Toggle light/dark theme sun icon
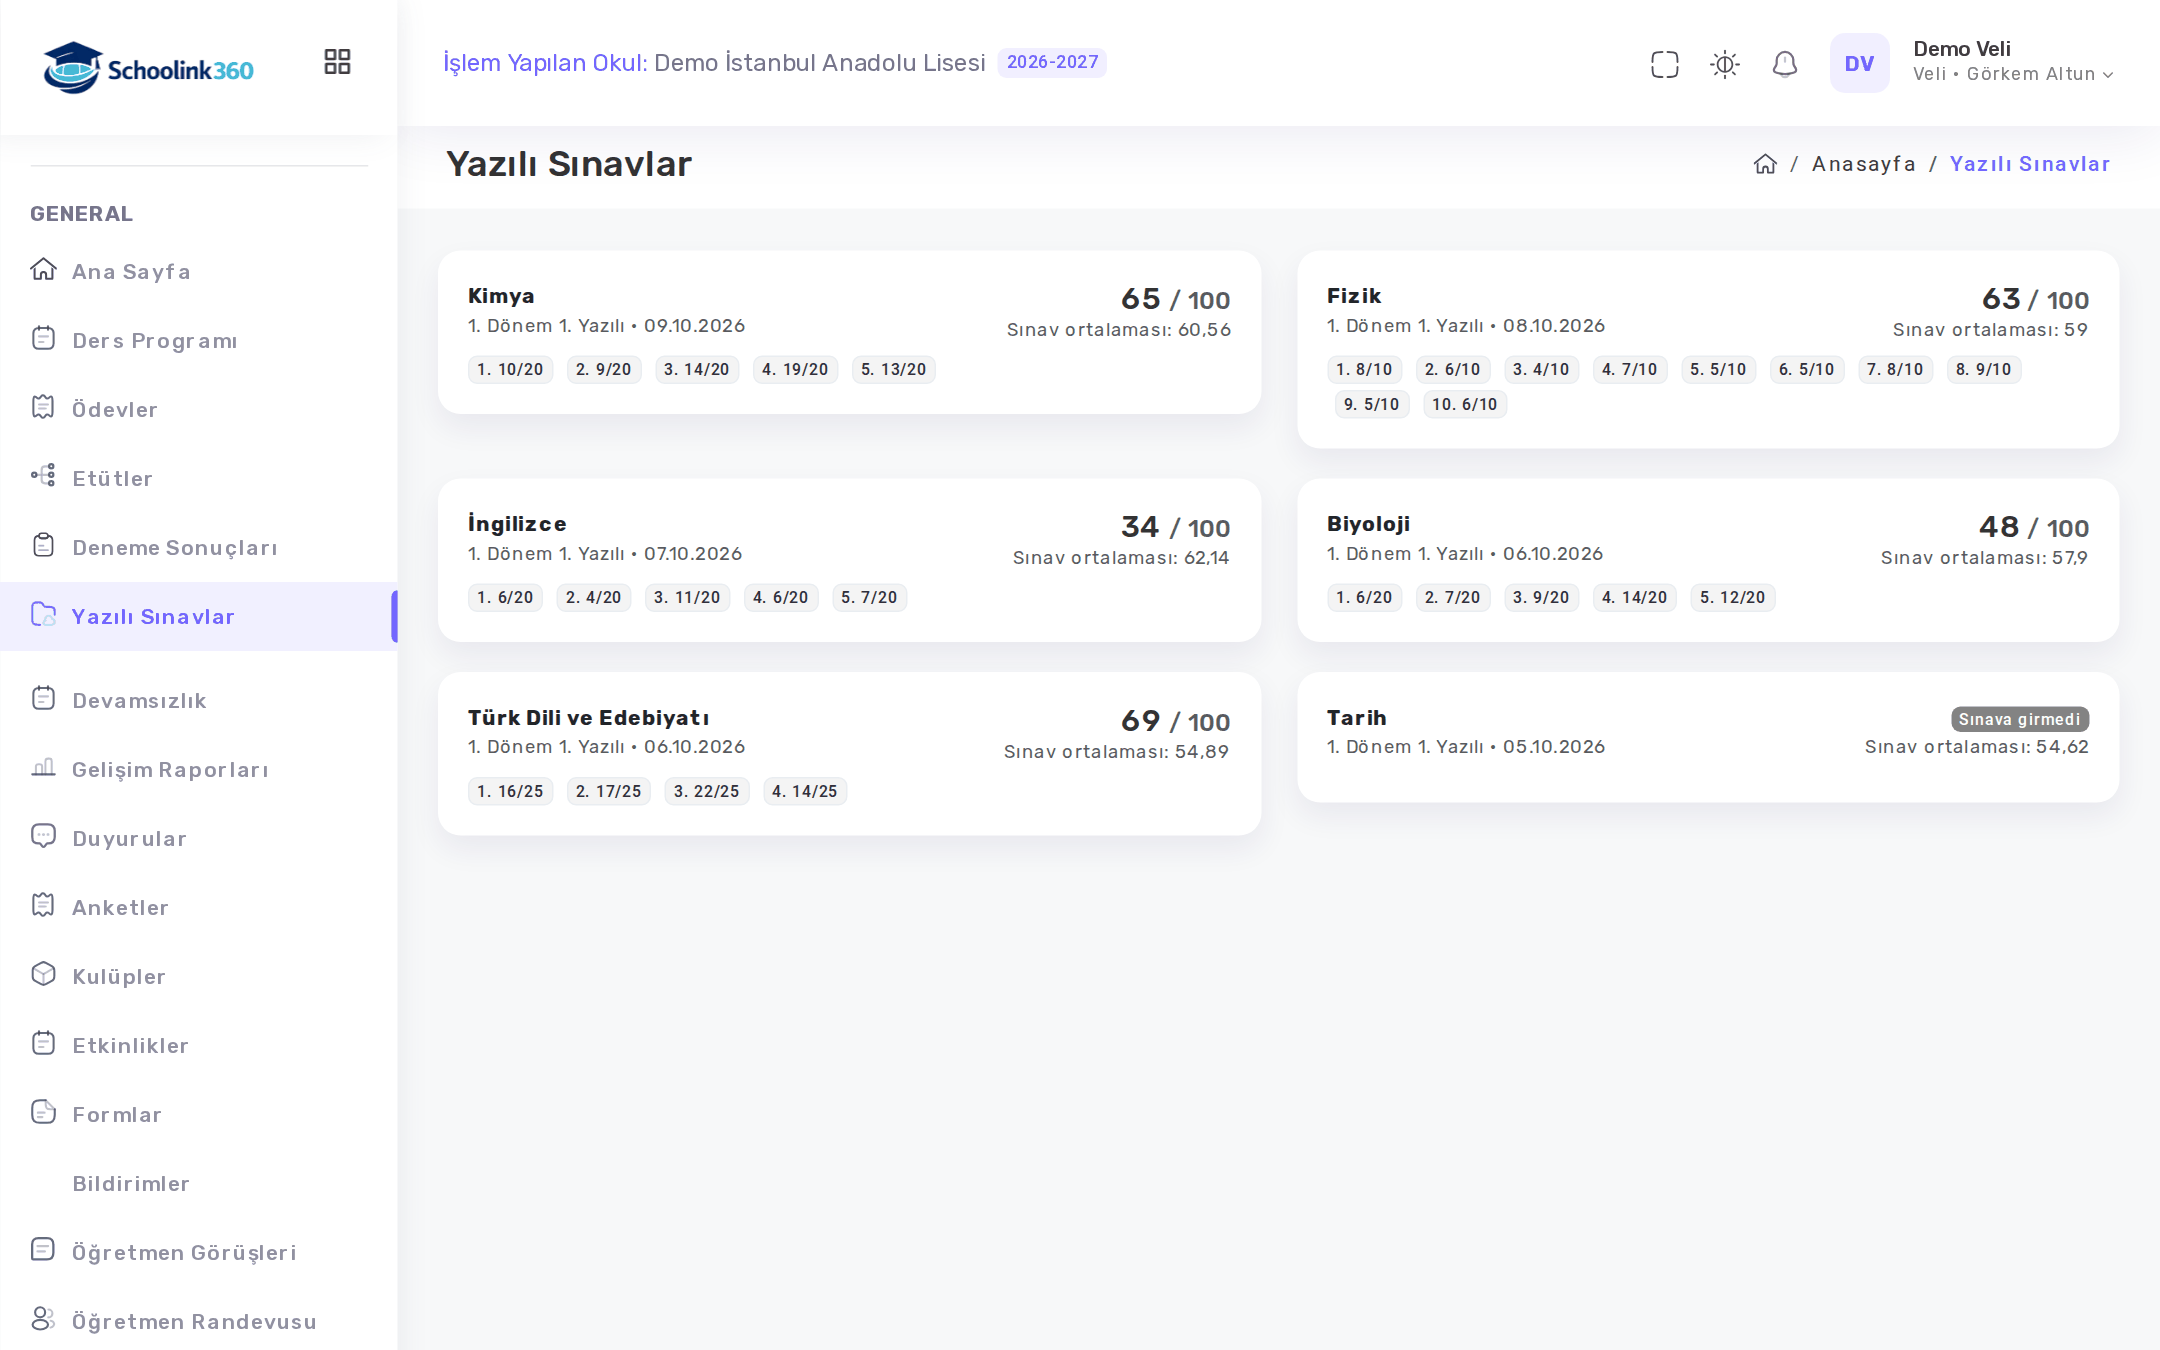The image size is (2160, 1350). (x=1725, y=64)
